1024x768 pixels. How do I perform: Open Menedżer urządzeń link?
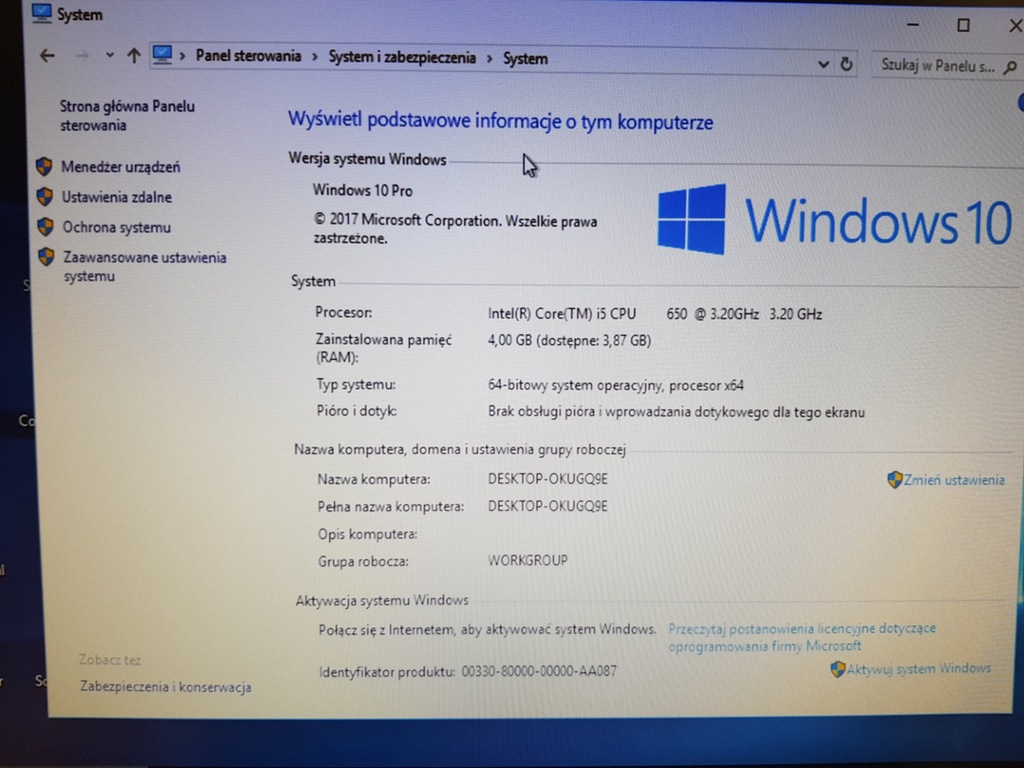pos(121,167)
